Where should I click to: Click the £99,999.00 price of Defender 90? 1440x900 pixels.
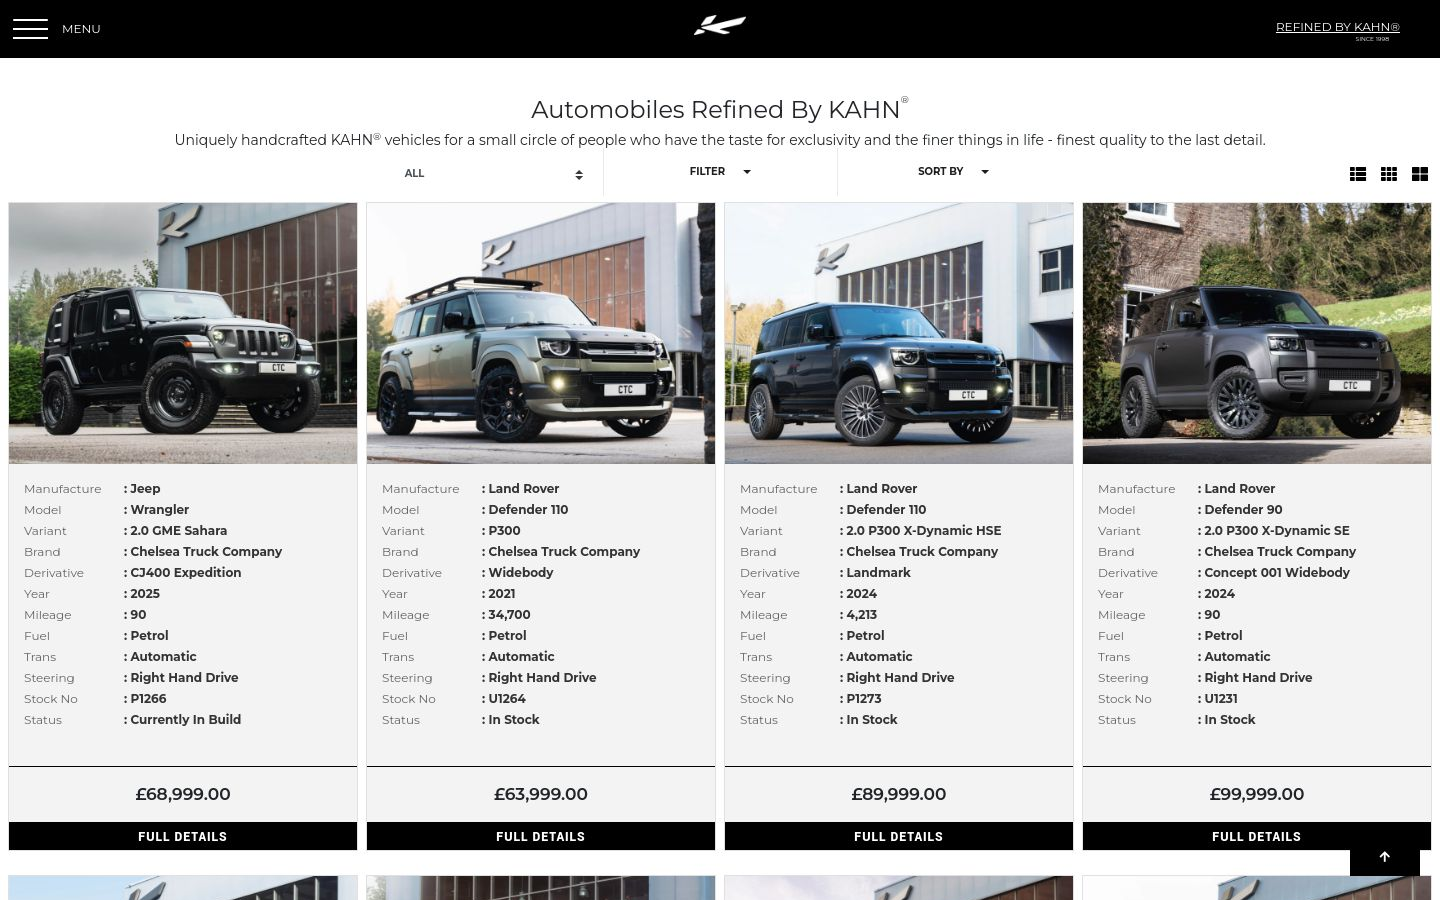pos(1257,794)
